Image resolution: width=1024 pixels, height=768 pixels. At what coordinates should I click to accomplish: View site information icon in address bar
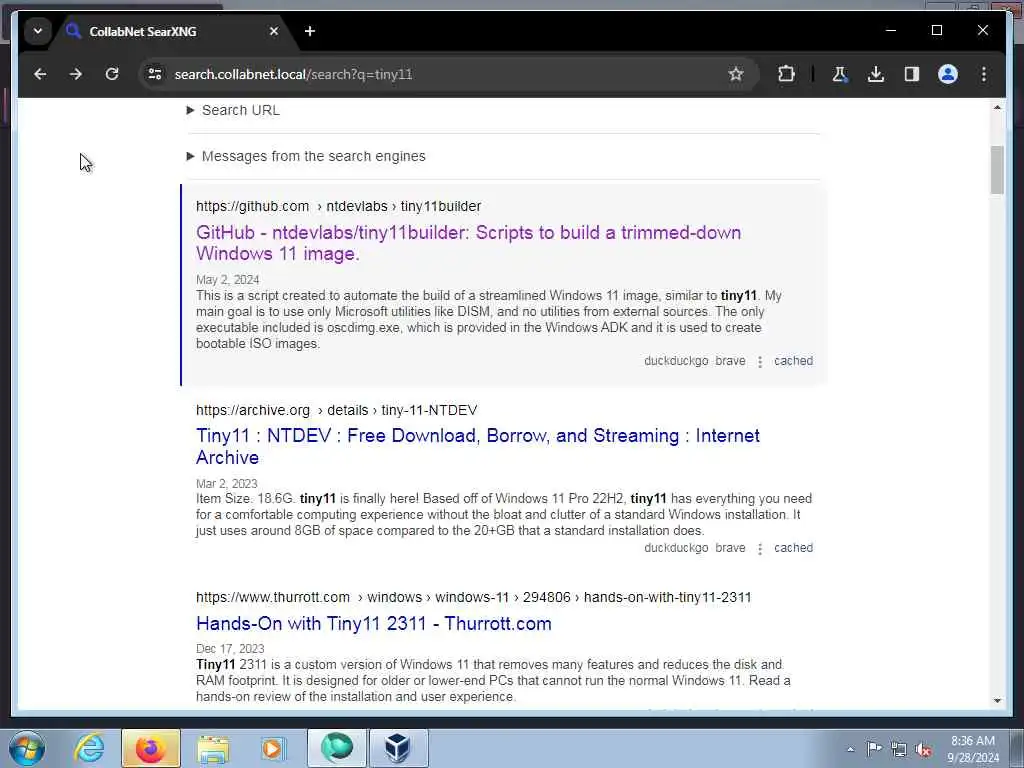pyautogui.click(x=155, y=74)
